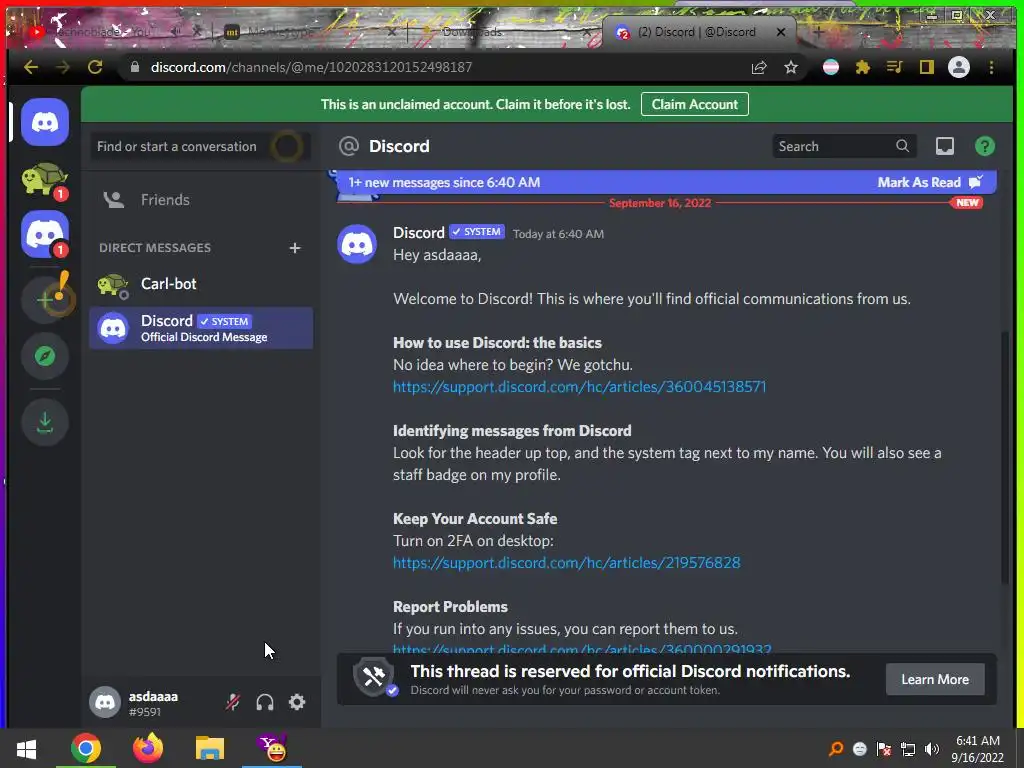Open media control icon in toolbar
The image size is (1024, 768).
click(895, 67)
